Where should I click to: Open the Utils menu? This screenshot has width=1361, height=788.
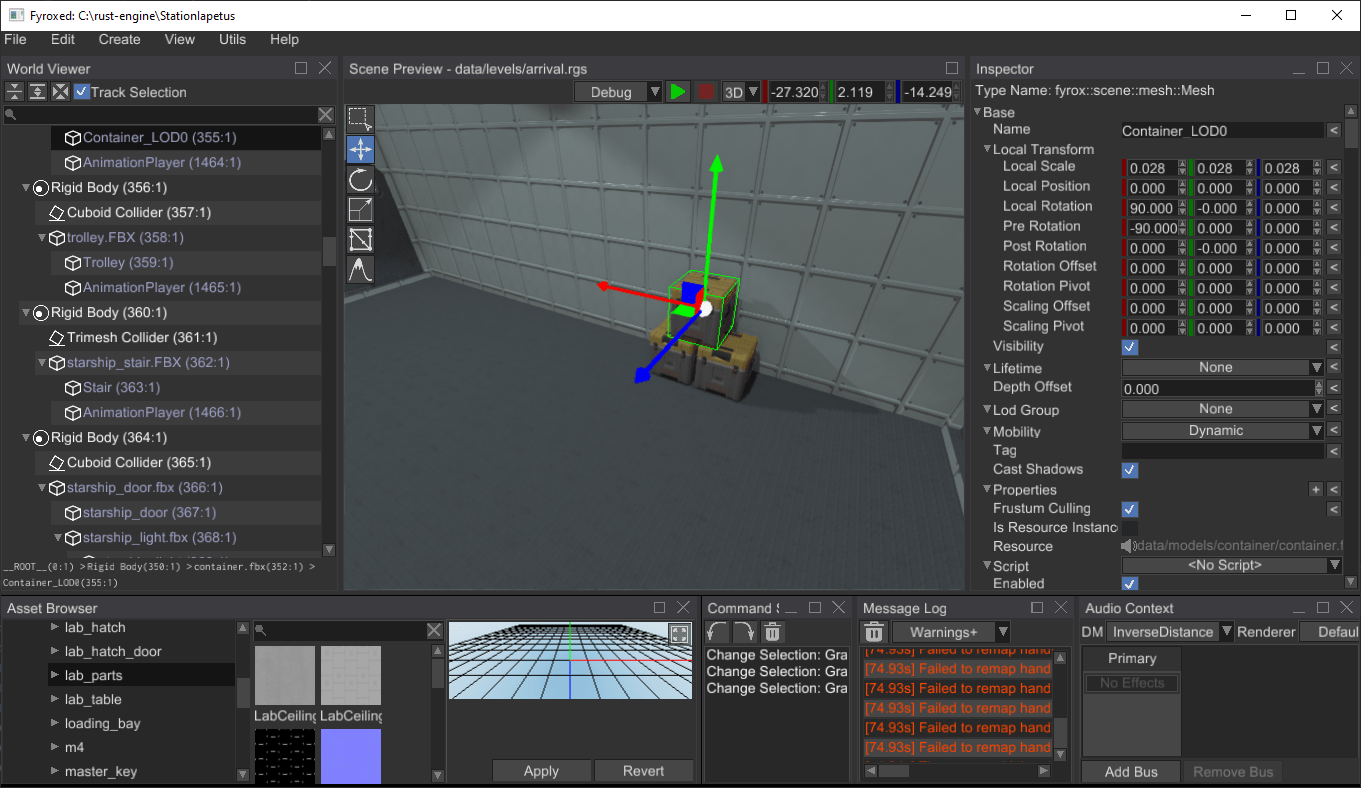(232, 39)
